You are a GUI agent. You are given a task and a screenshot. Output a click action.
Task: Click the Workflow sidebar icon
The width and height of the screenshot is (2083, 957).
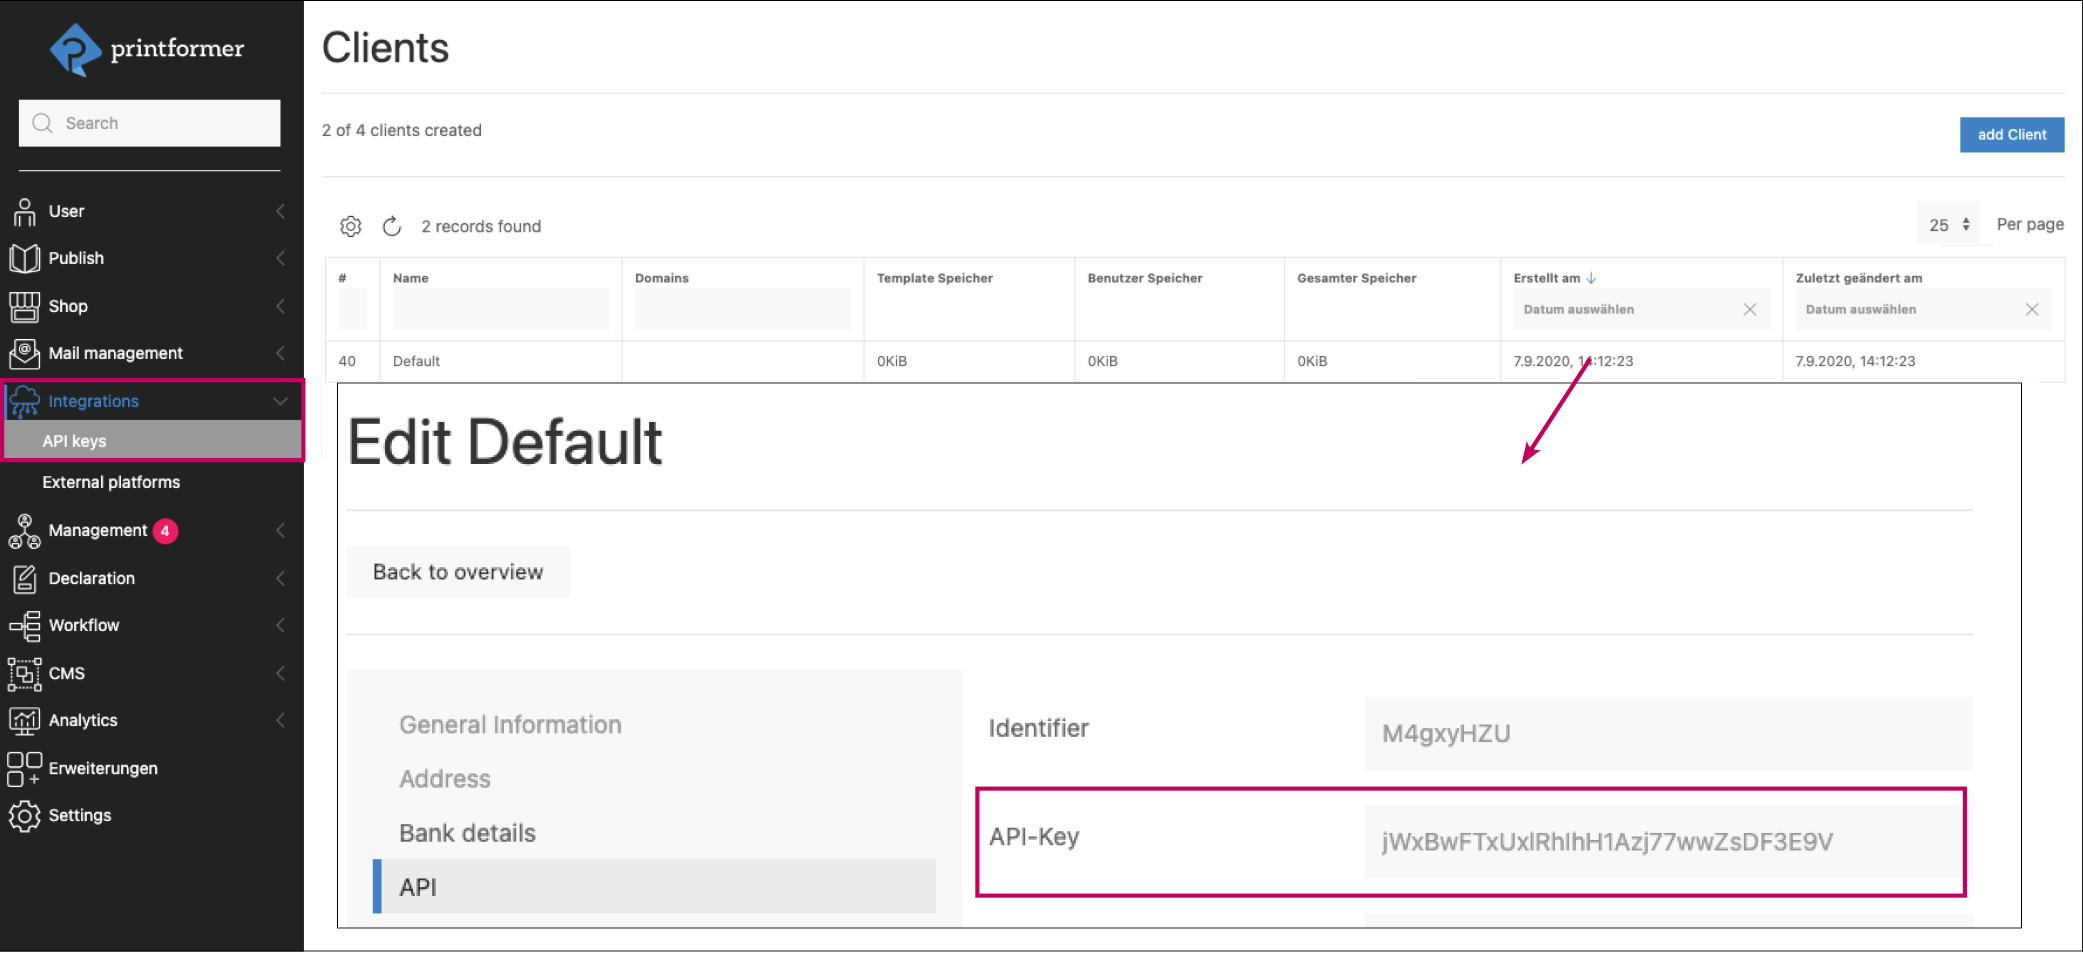coord(24,625)
